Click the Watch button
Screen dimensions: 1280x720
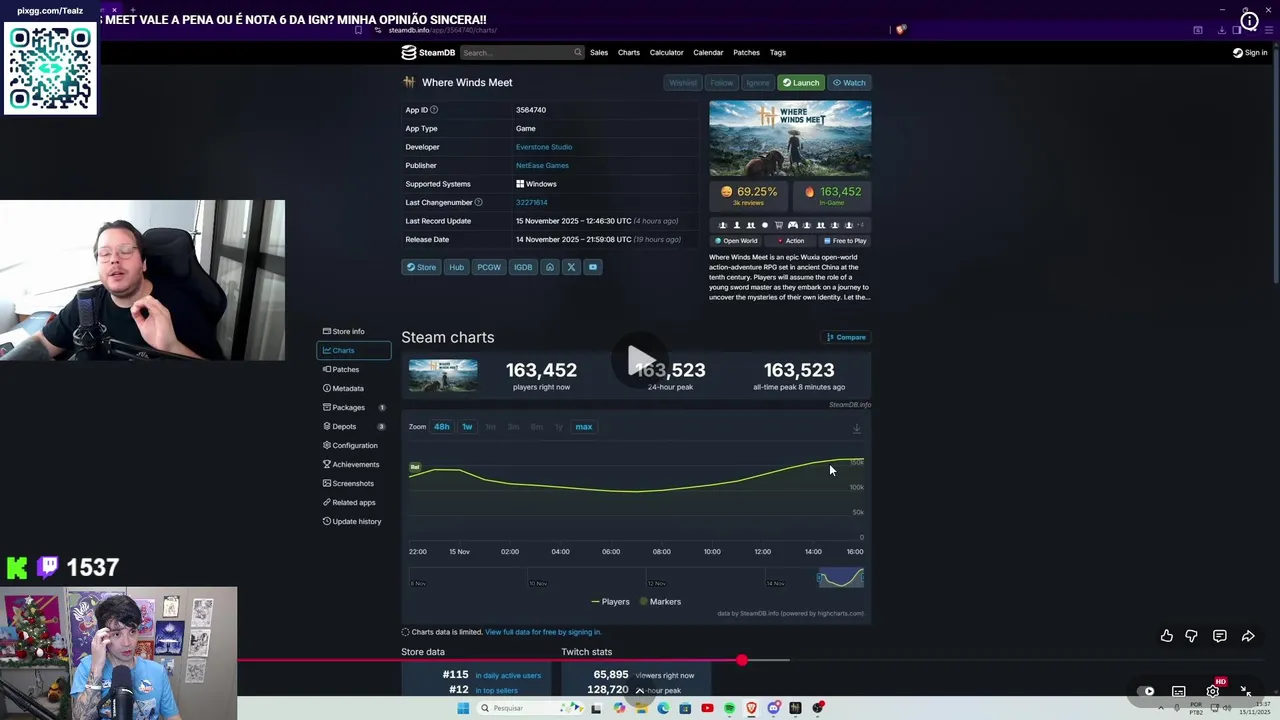[849, 83]
